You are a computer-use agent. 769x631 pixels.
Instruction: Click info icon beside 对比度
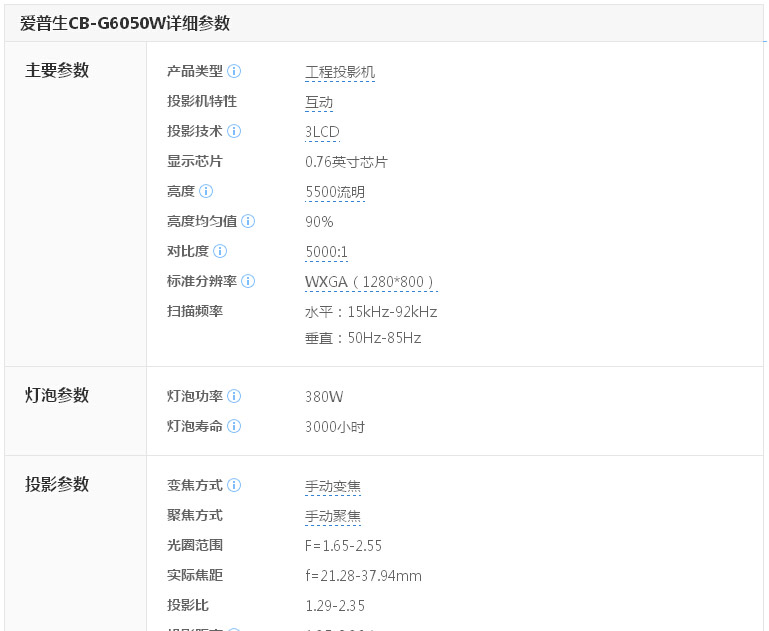pos(220,251)
